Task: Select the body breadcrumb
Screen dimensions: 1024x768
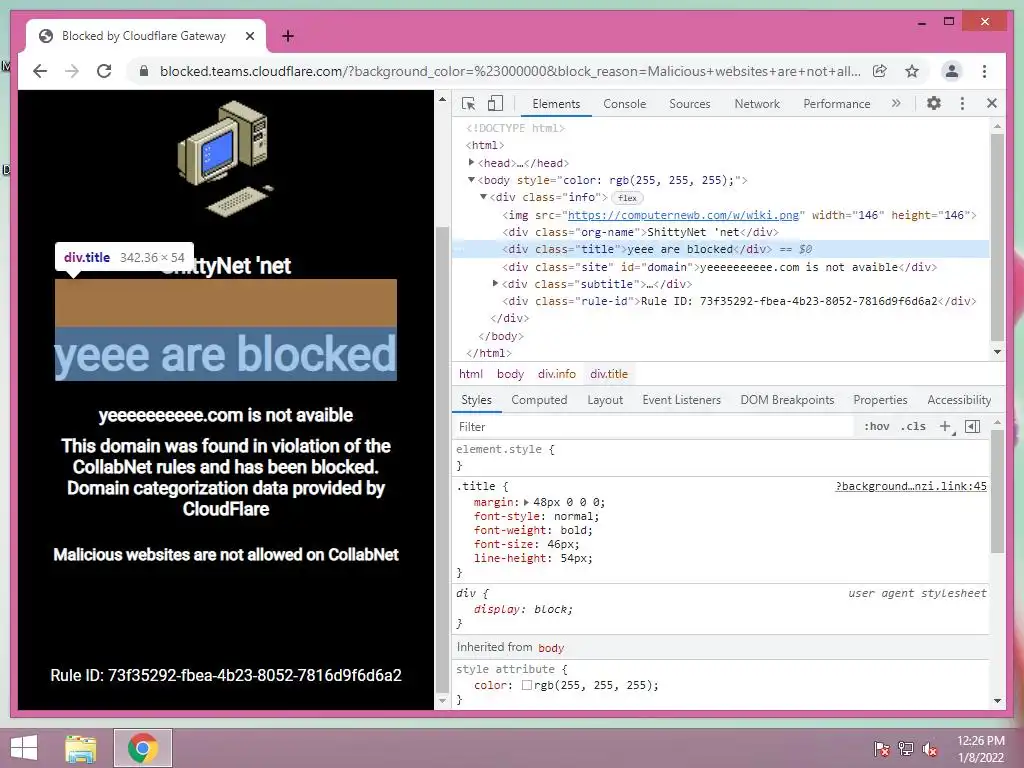Action: [510, 374]
